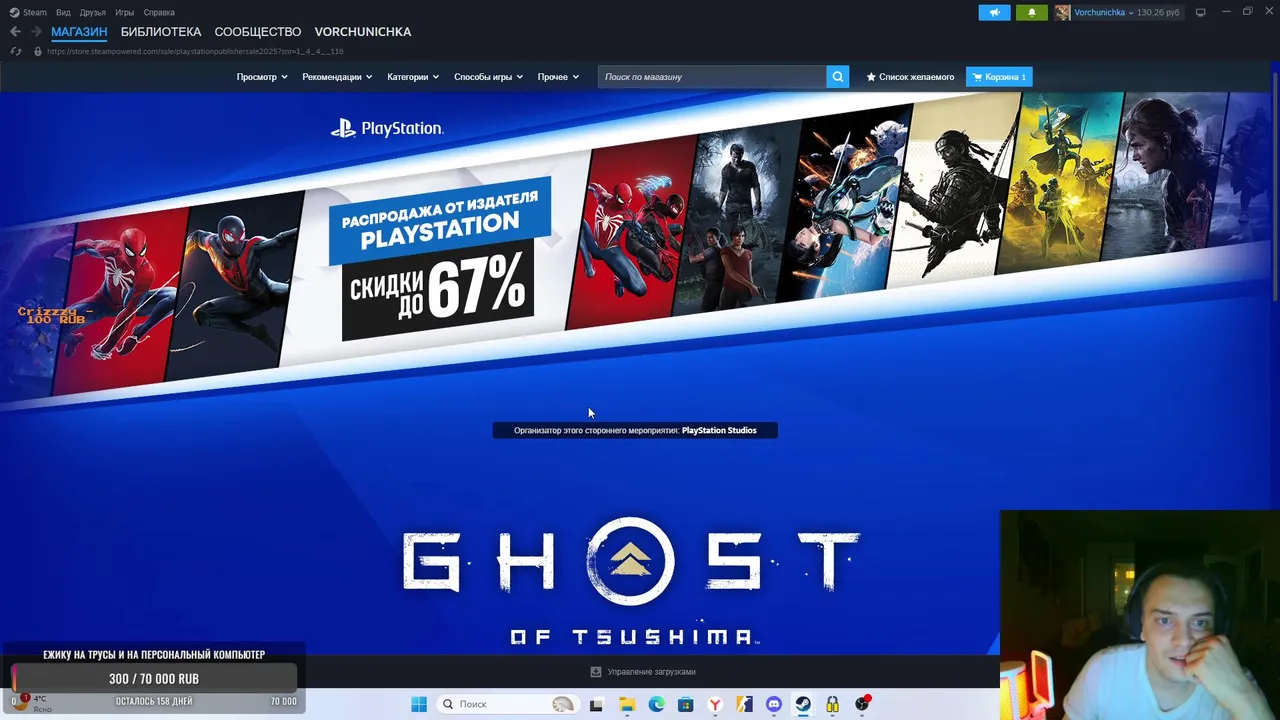Screen dimensions: 1280x720
Task: Focus the Поиск по магазину search field
Action: (712, 77)
